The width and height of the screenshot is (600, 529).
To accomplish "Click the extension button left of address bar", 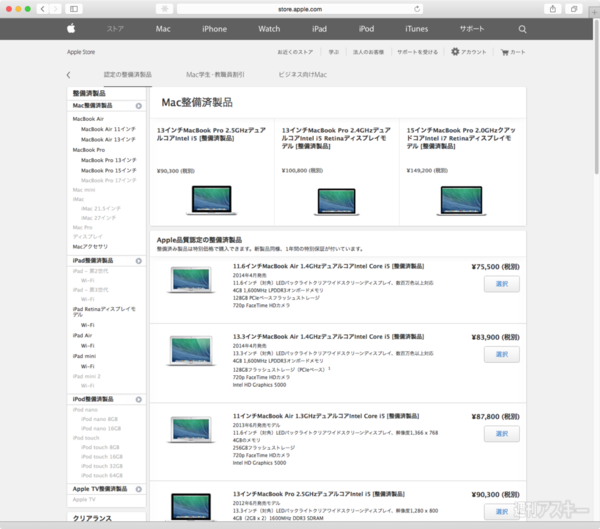I will point(165,9).
